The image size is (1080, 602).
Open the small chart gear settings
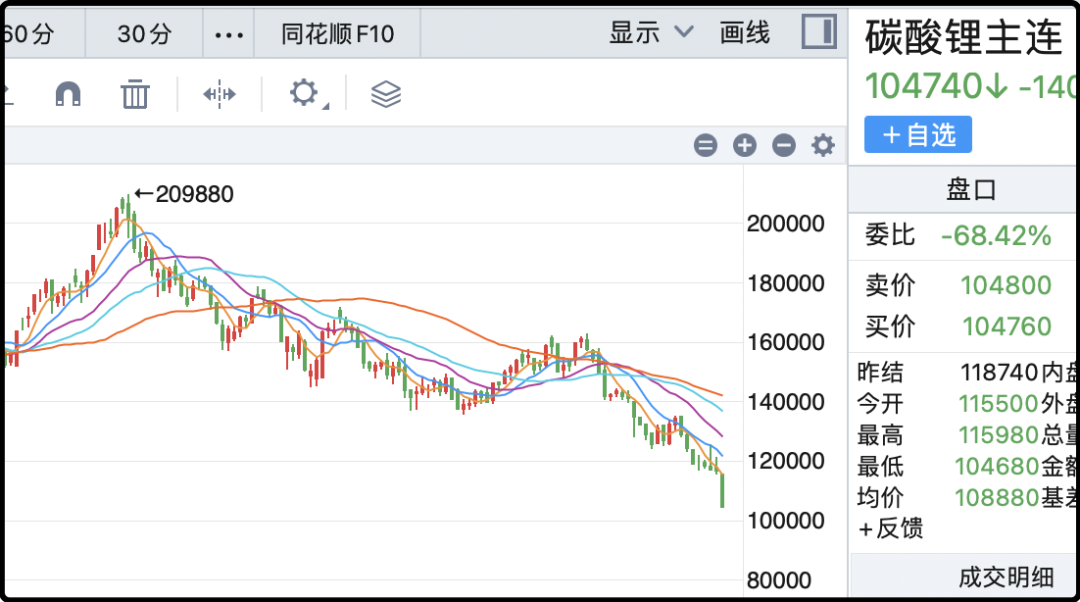[823, 145]
